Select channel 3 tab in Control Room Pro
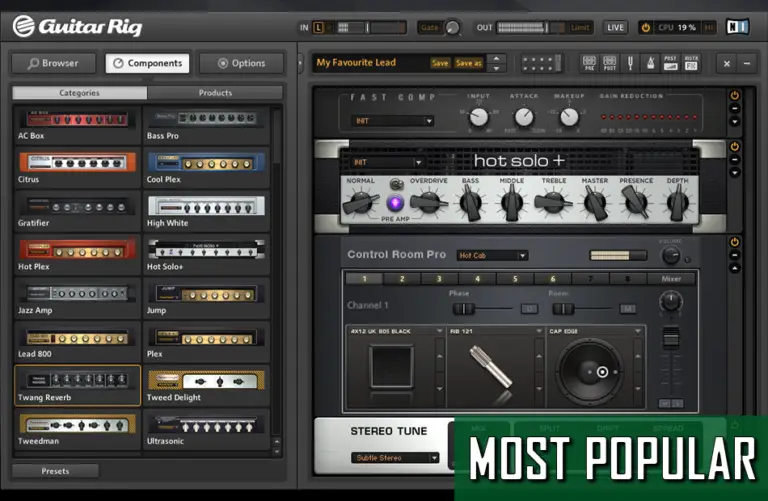The width and height of the screenshot is (768, 501). [x=439, y=279]
